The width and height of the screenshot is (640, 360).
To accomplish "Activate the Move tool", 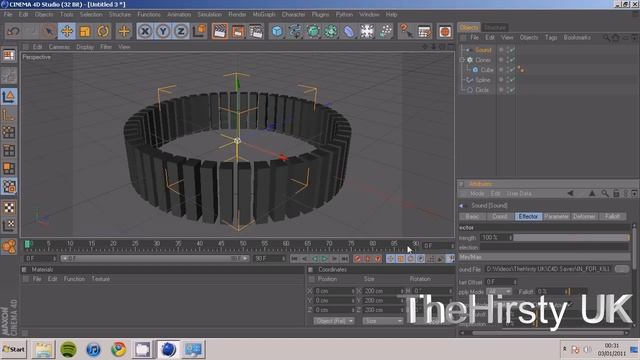I will tap(67, 31).
